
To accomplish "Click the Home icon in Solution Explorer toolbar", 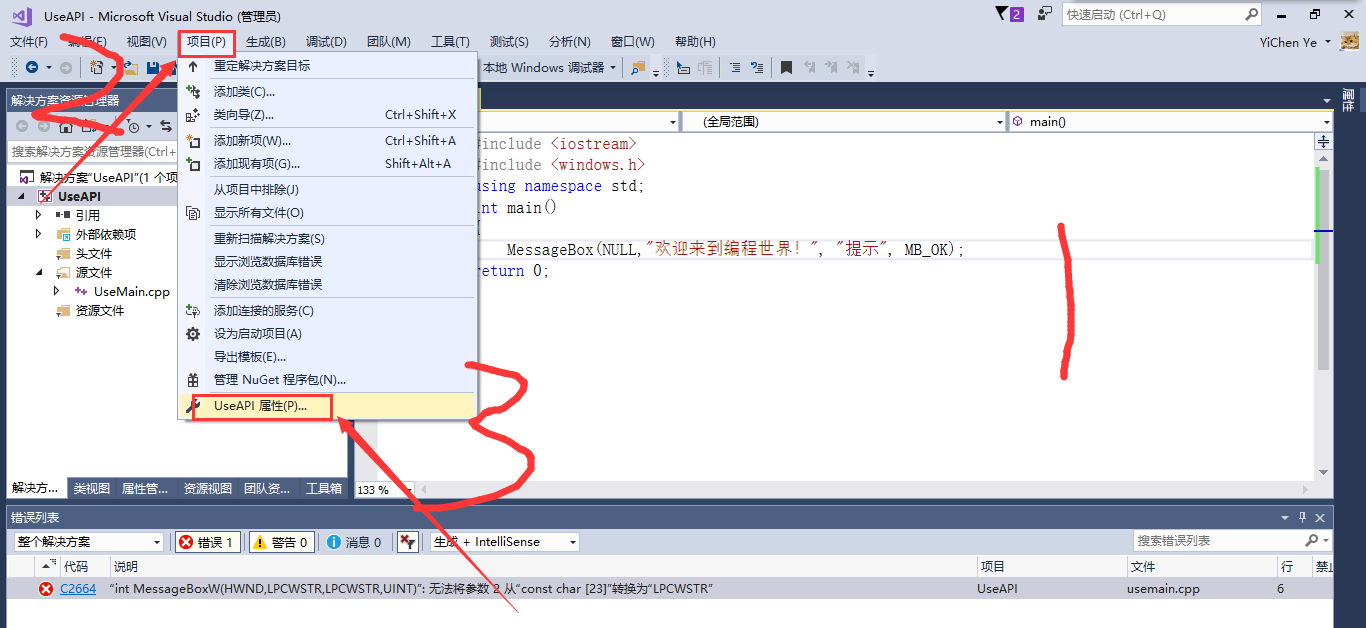I will click(x=66, y=128).
